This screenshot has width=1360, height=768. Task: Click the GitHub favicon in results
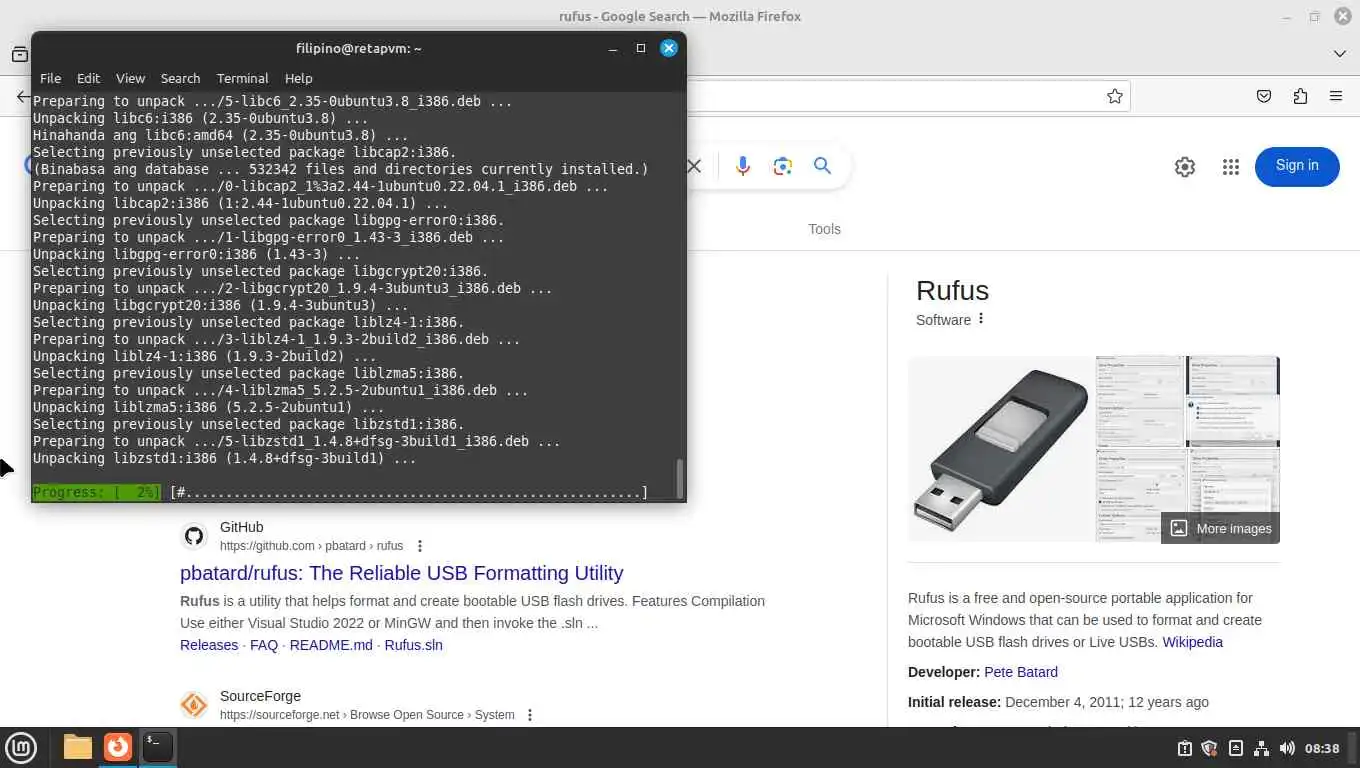(194, 536)
